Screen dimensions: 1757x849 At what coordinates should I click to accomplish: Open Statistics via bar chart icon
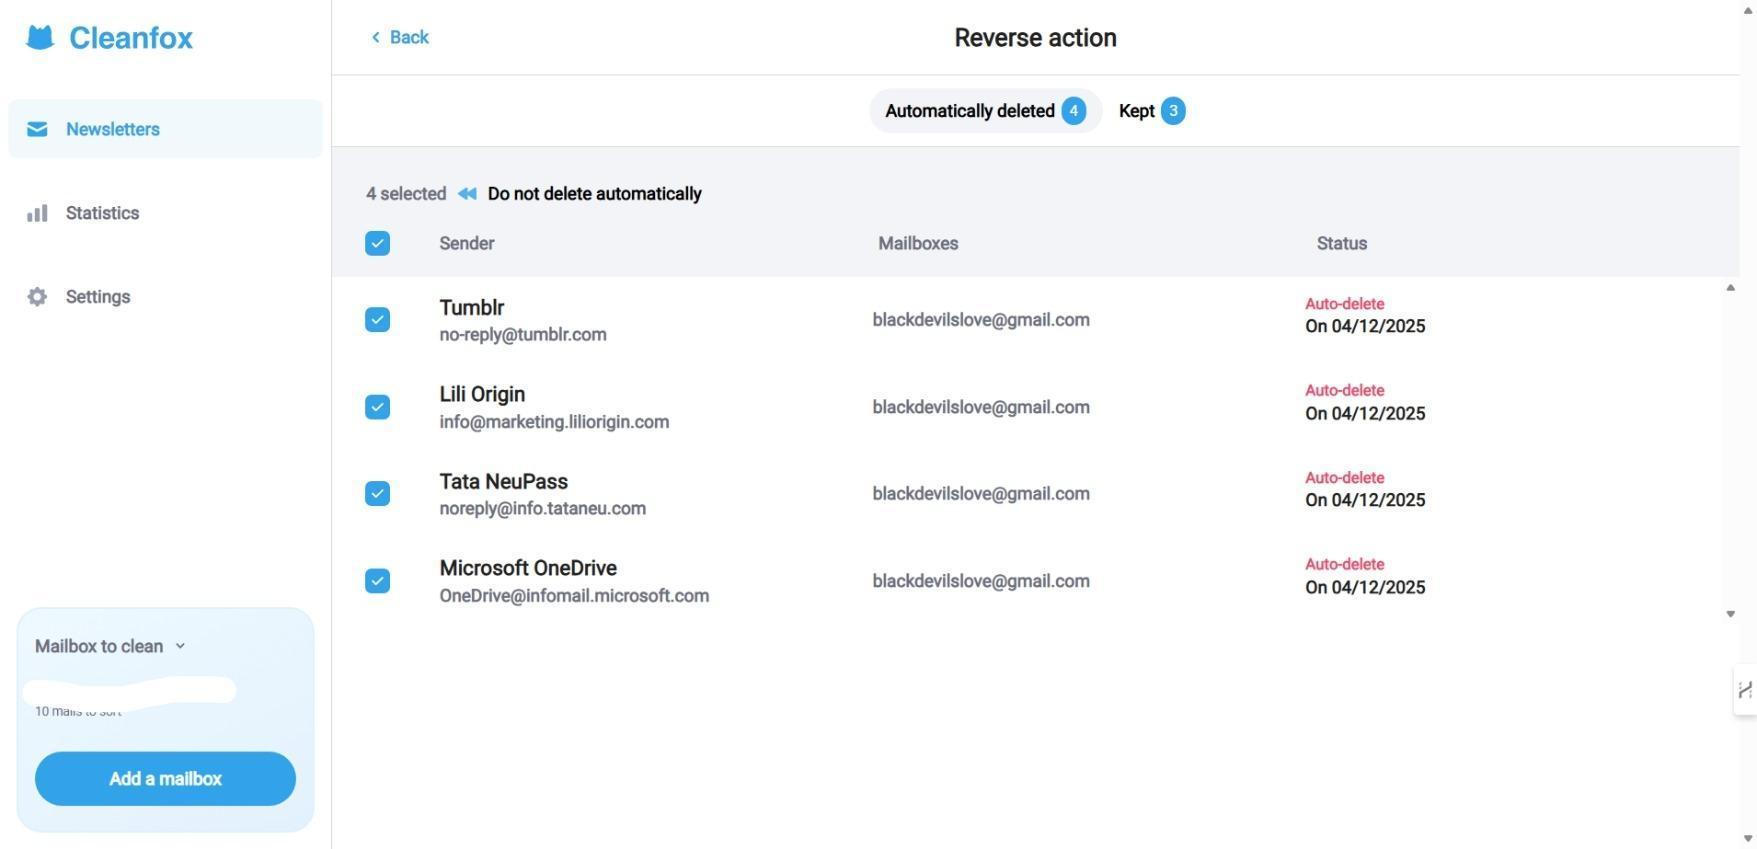click(x=37, y=213)
